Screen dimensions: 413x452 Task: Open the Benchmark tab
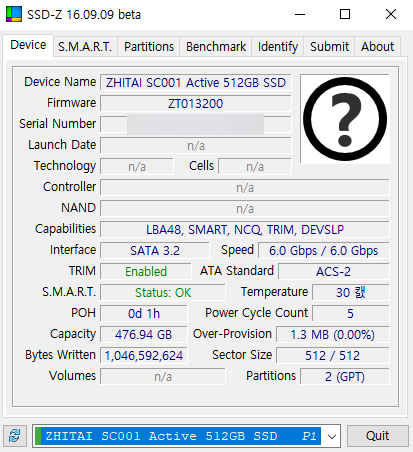tap(216, 47)
